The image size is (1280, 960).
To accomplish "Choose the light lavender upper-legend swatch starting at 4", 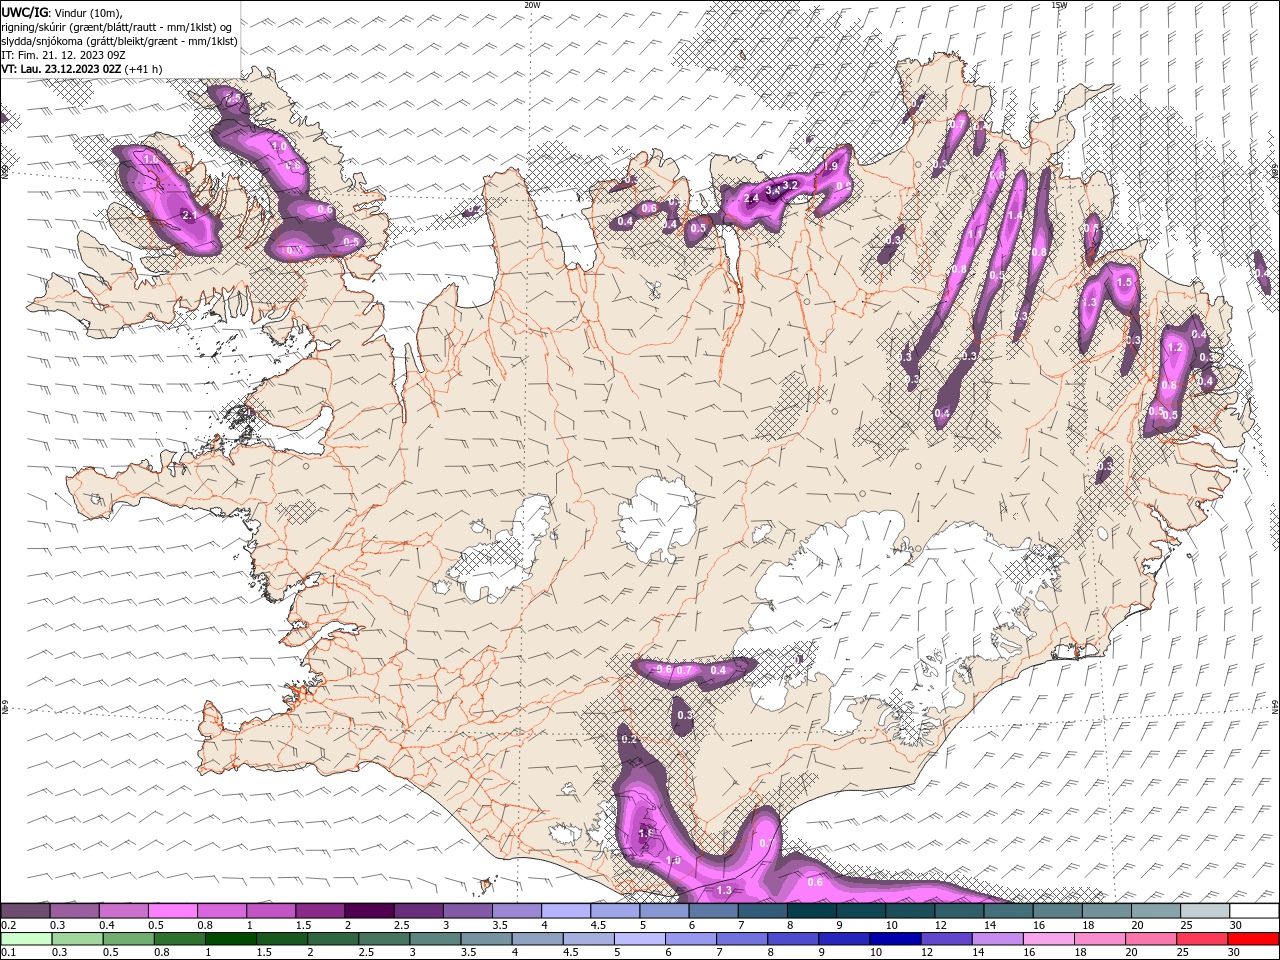I will click(x=566, y=911).
